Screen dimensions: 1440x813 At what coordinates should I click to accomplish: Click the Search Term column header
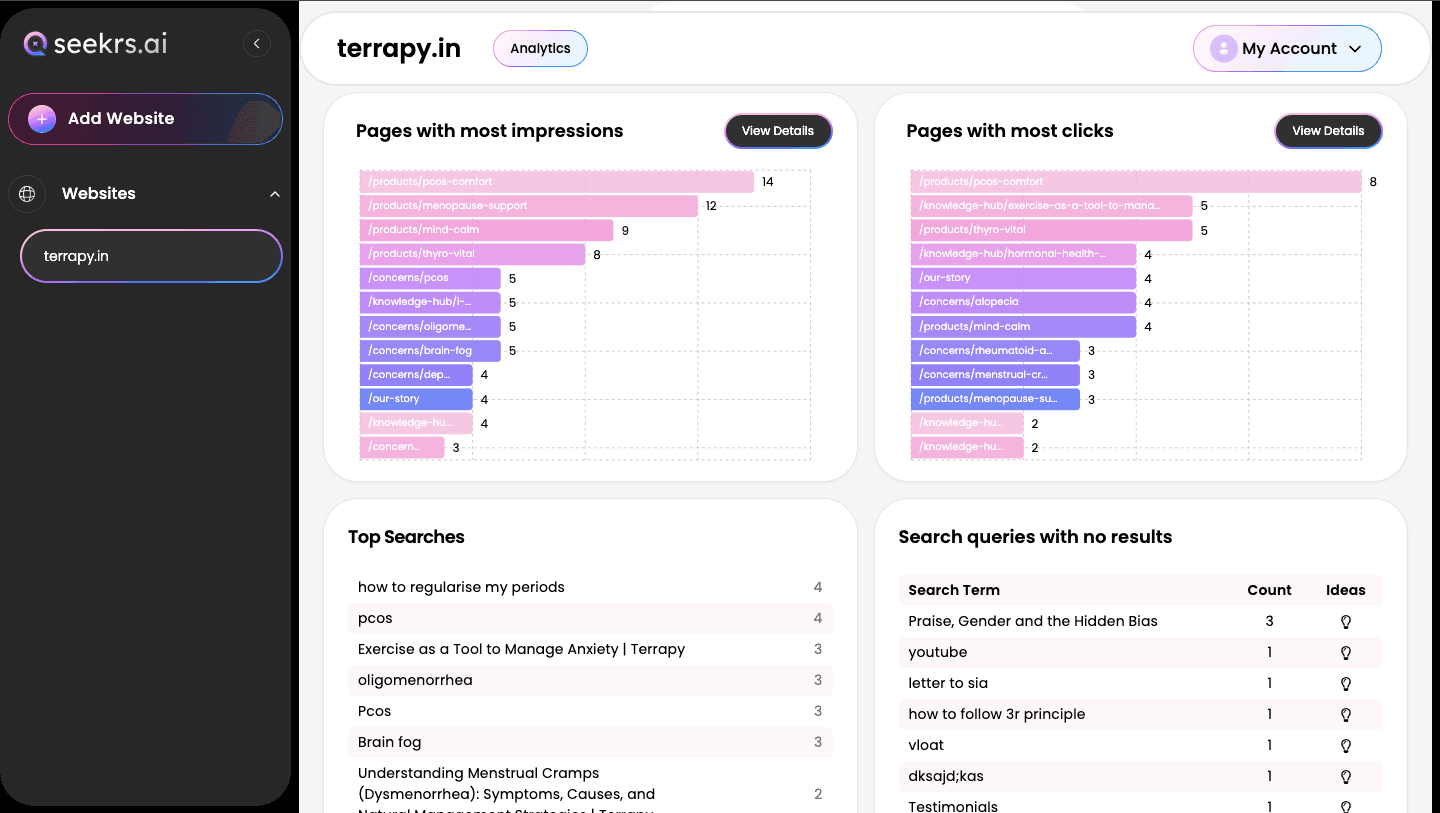tap(954, 590)
